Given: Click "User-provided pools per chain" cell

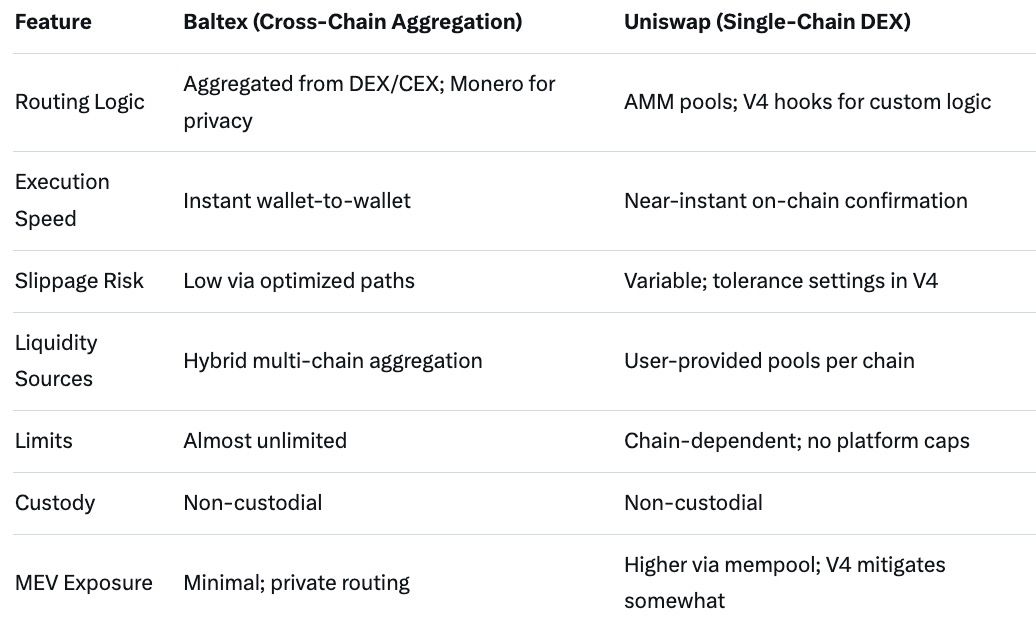Looking at the screenshot, I should [x=769, y=361].
